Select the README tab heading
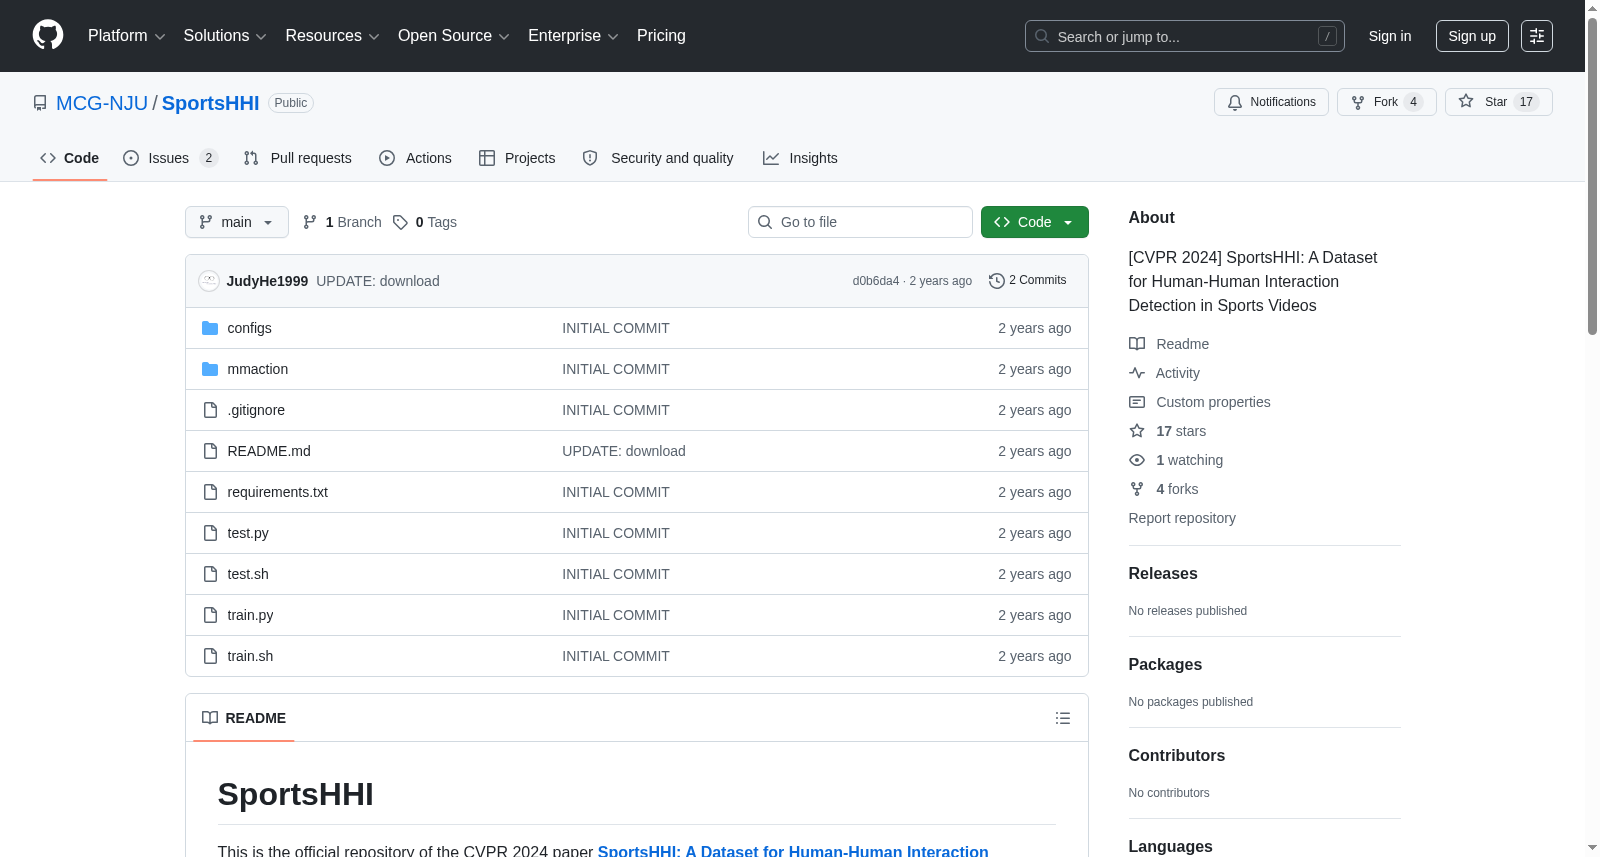This screenshot has width=1600, height=857. pos(244,718)
